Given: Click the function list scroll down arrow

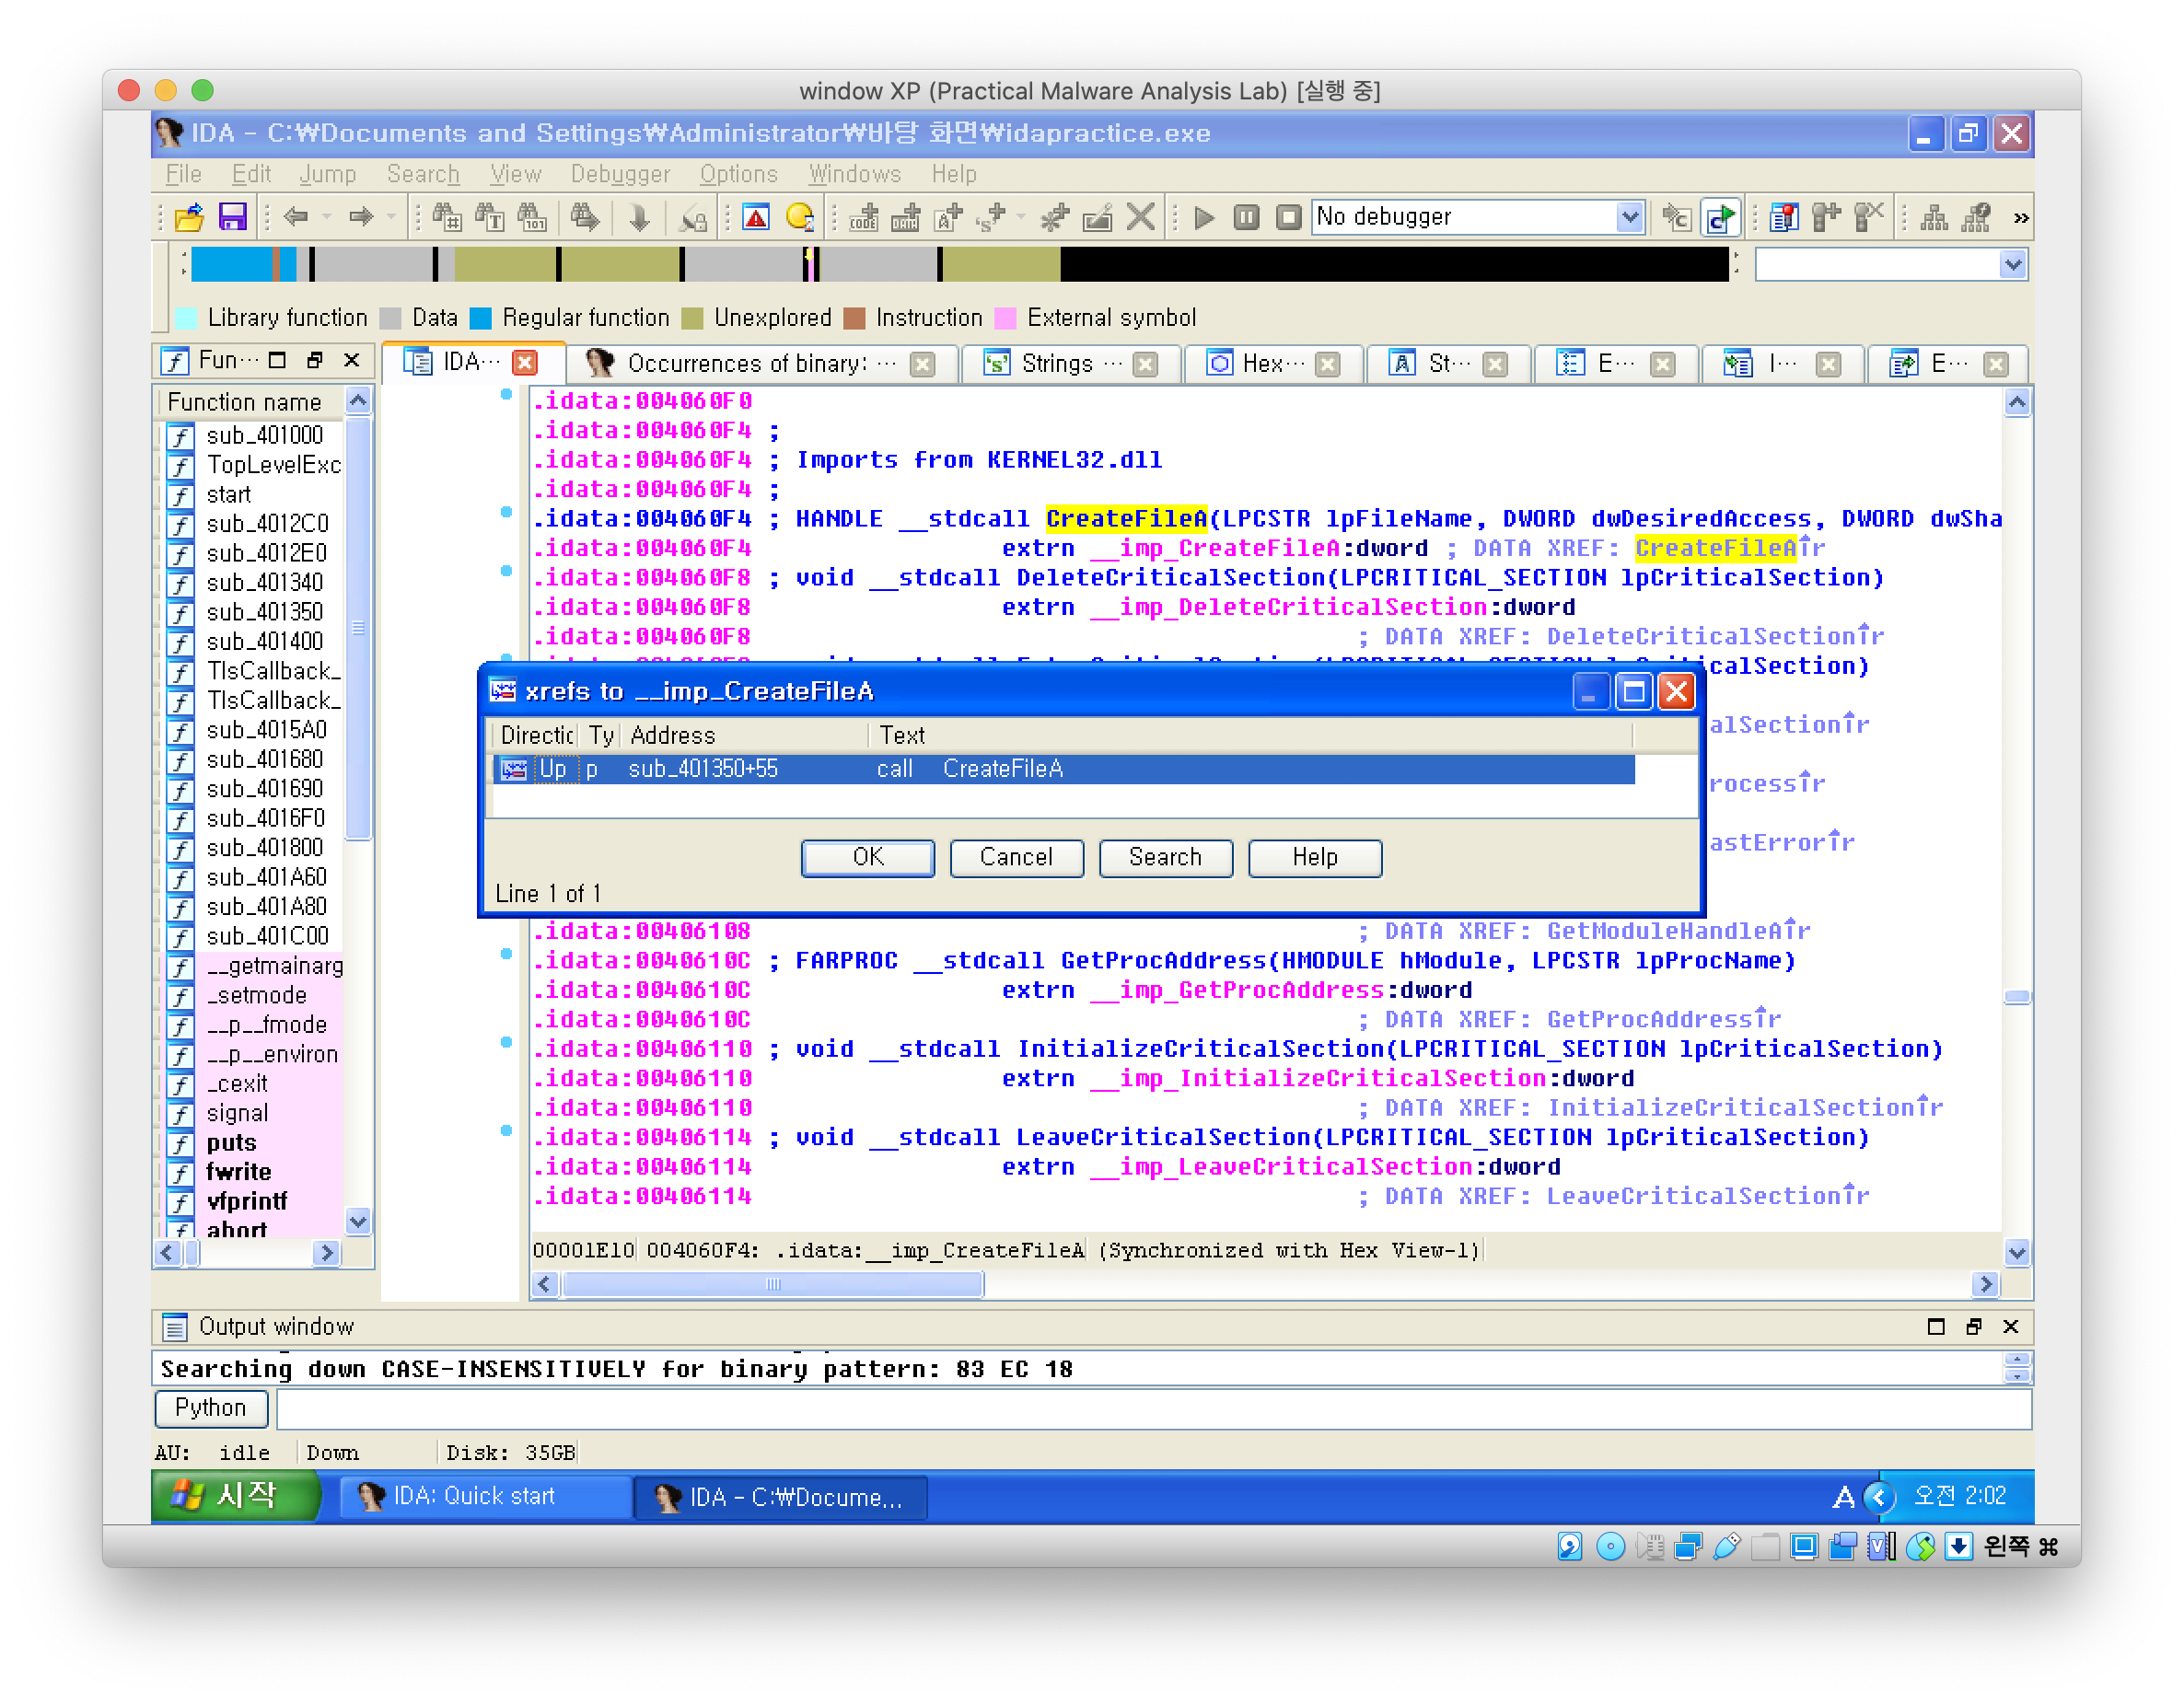Looking at the screenshot, I should (358, 1221).
